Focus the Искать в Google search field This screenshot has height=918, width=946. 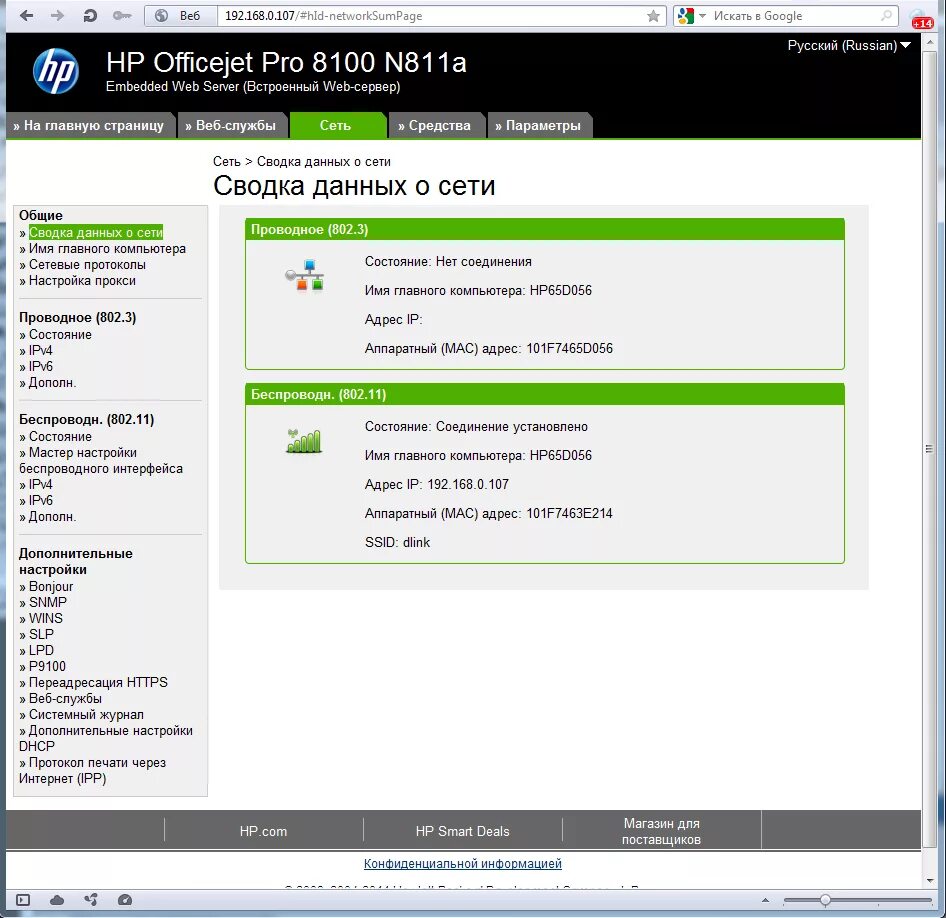point(793,16)
